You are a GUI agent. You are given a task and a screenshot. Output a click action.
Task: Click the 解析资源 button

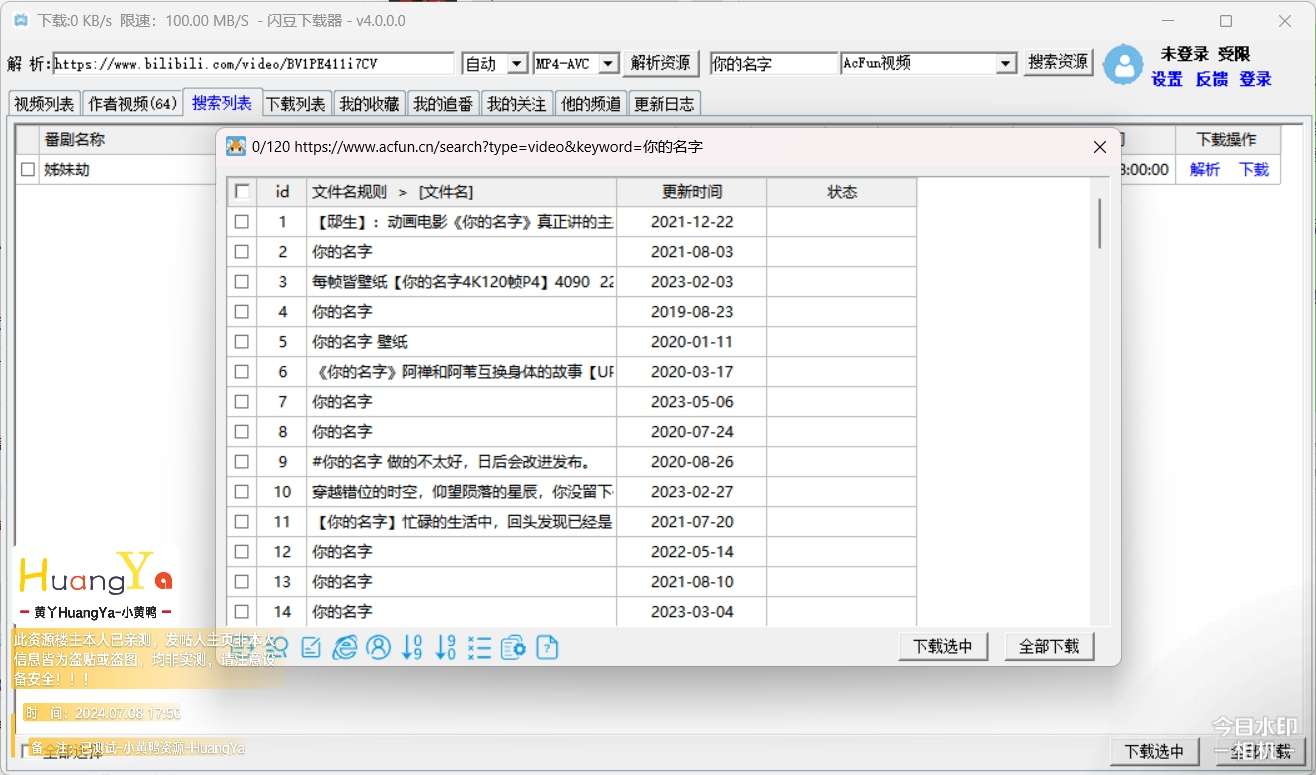coord(661,63)
